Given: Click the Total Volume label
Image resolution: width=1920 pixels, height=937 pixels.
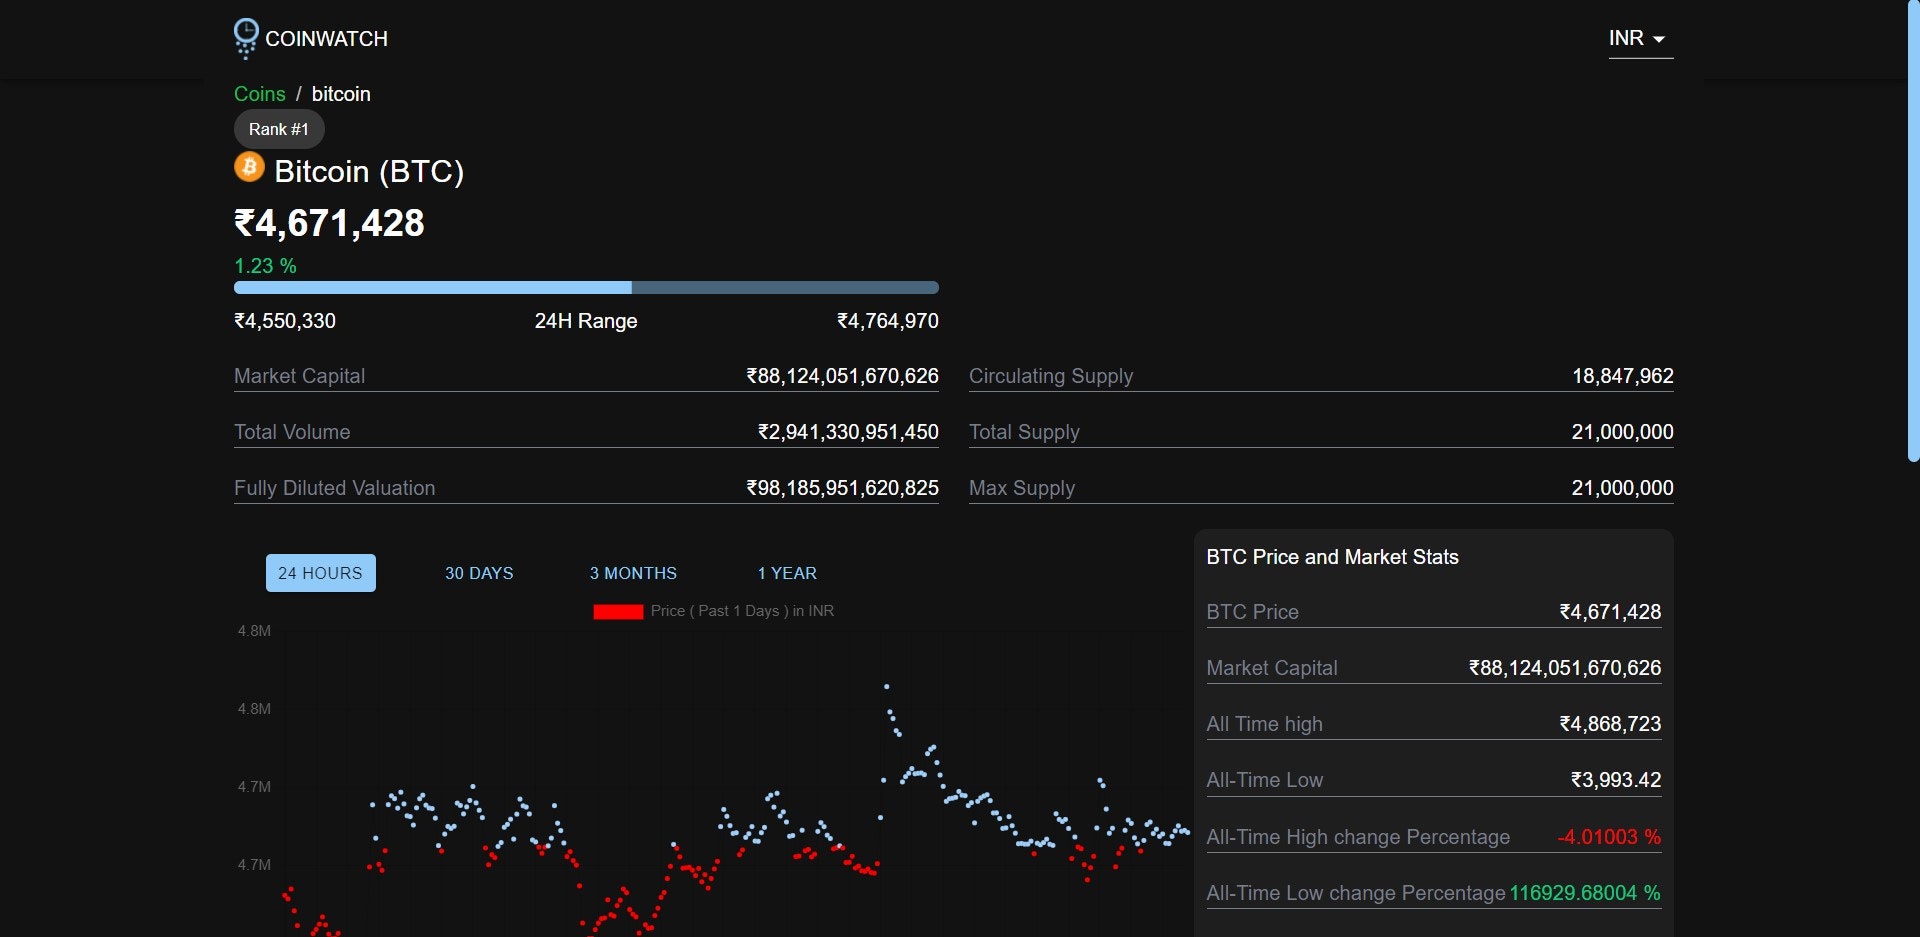Looking at the screenshot, I should pyautogui.click(x=292, y=432).
